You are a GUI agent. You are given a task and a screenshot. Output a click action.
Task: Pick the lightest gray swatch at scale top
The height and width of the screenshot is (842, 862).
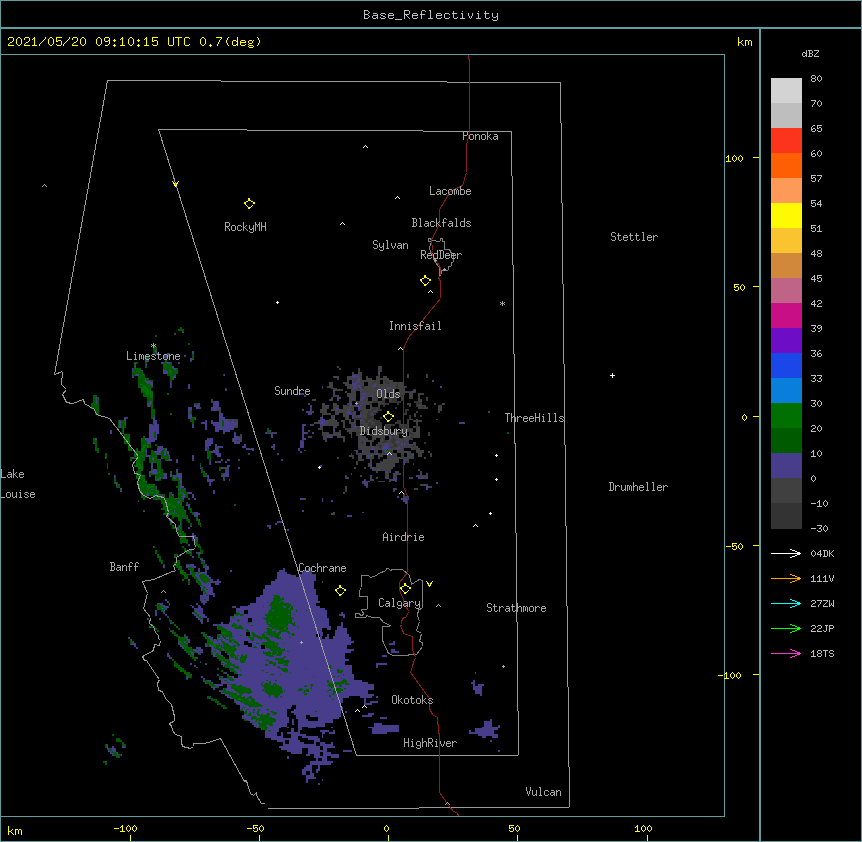(x=786, y=91)
